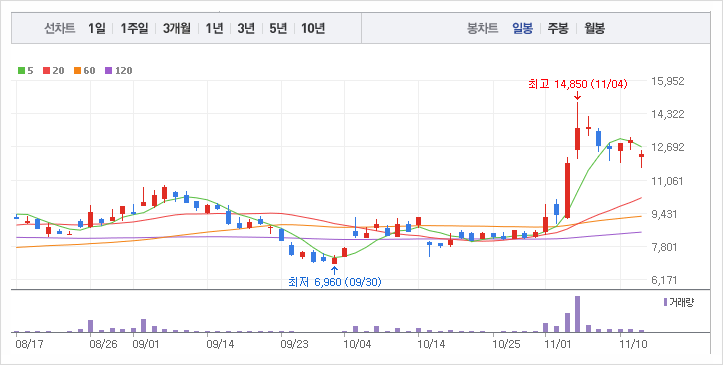Click the 15,952 price axis label
Screen dimensions: 723x365
point(668,81)
